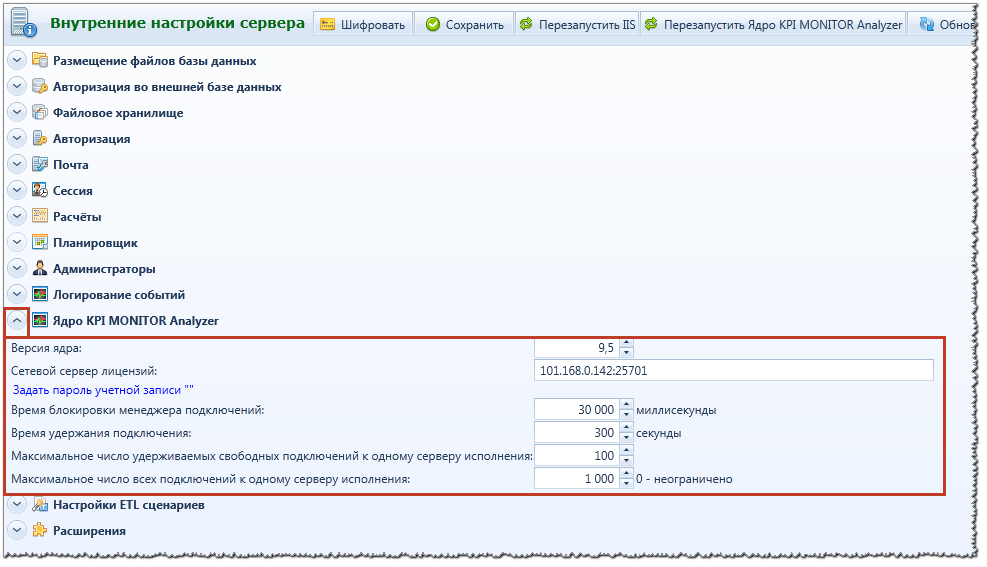
Task: Click the Планировщик section heading text
Action: click(x=95, y=243)
